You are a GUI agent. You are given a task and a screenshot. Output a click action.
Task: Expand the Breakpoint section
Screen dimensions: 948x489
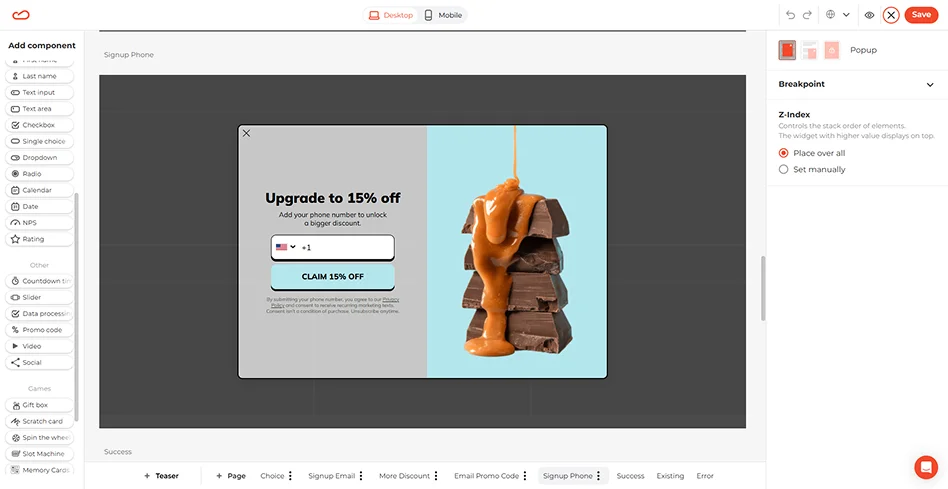click(929, 85)
